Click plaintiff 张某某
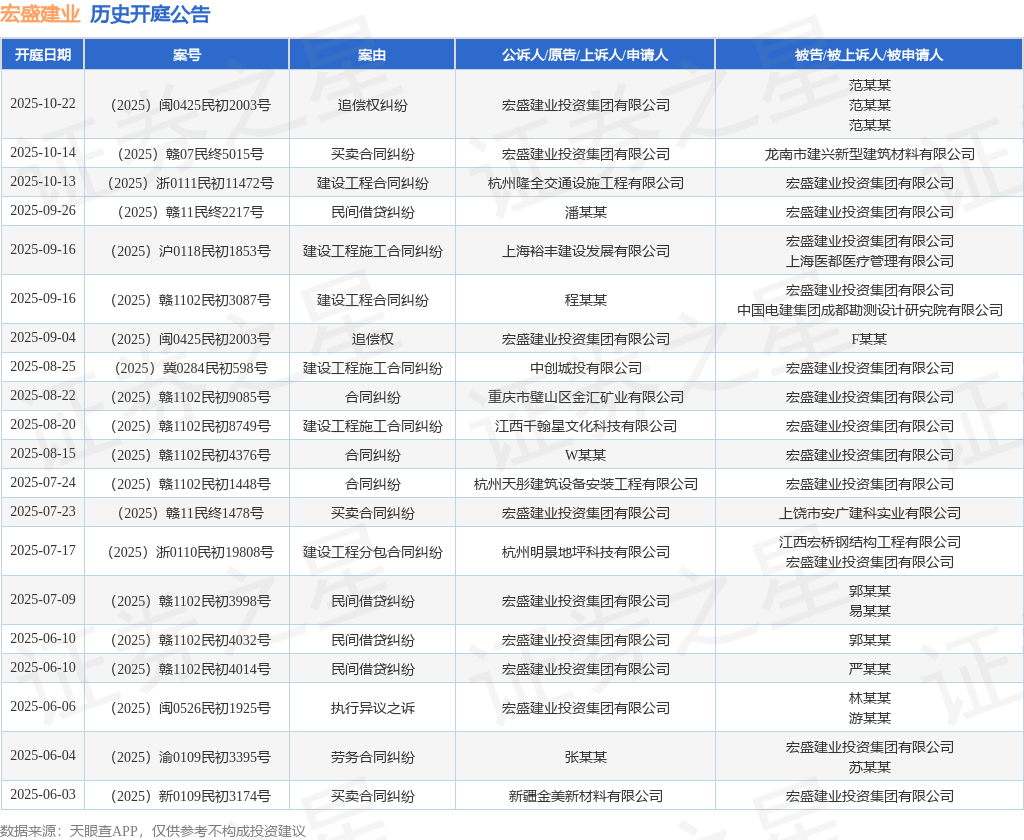This screenshot has height=840, width=1024. pos(585,757)
